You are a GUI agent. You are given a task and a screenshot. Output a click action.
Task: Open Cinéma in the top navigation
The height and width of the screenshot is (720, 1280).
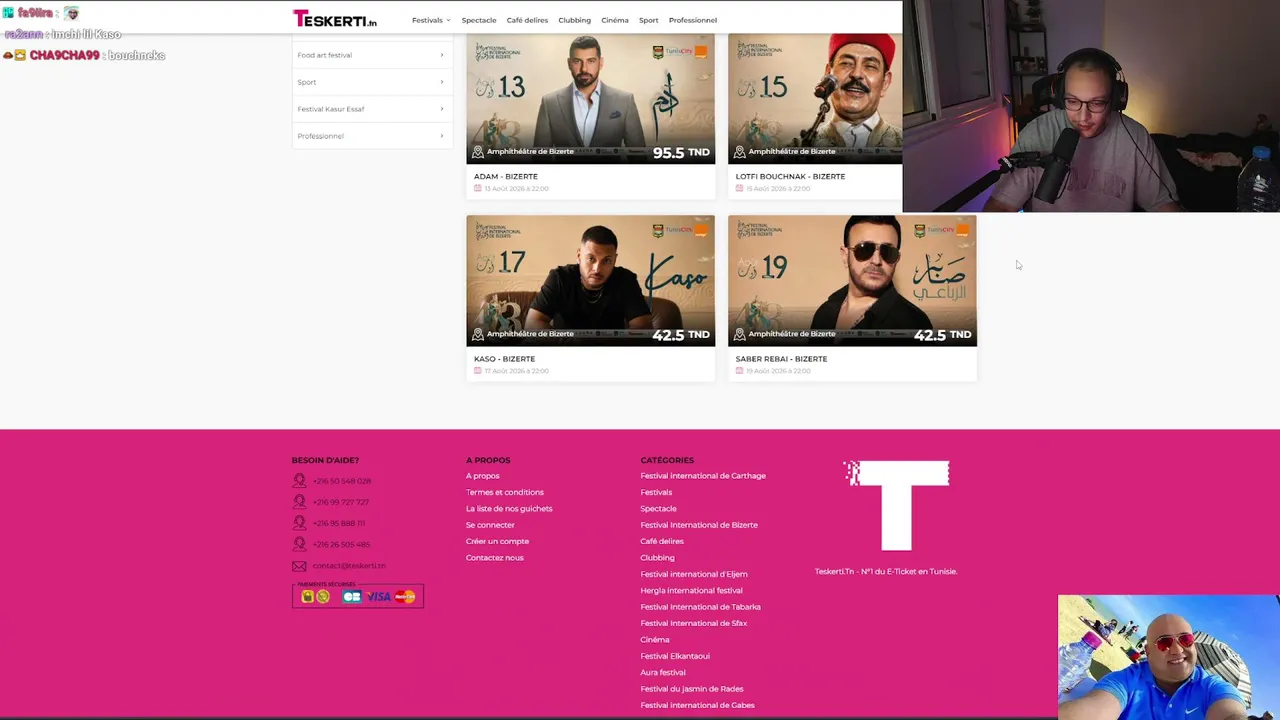coord(615,20)
